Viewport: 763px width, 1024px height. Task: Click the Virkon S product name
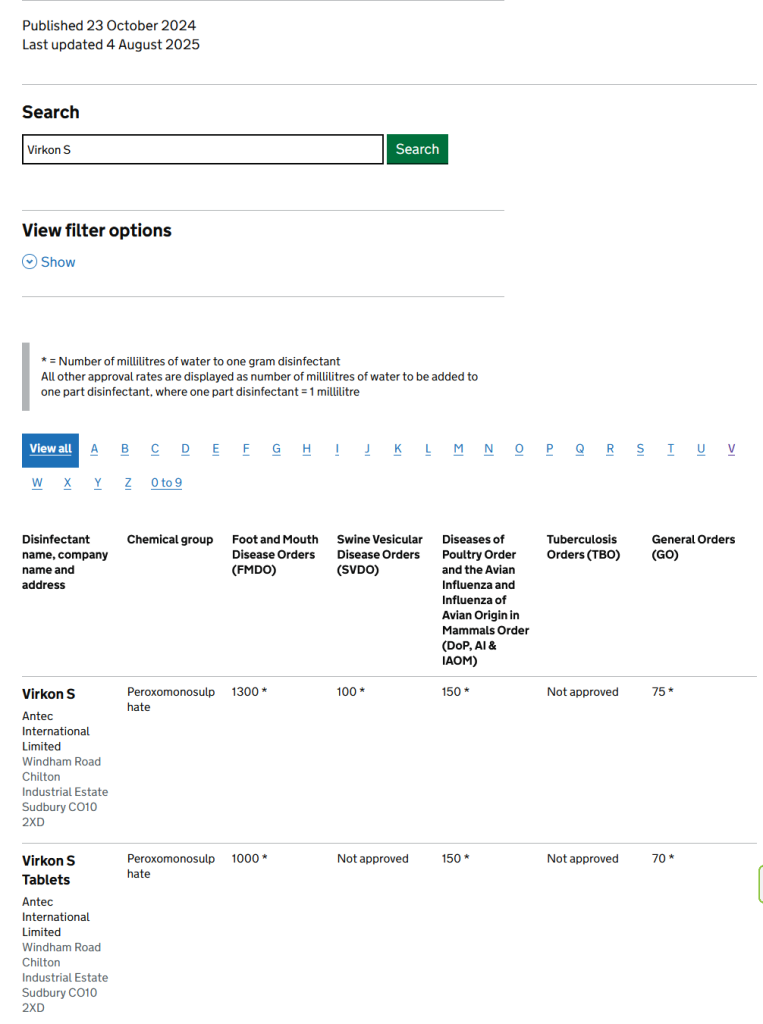pos(48,694)
